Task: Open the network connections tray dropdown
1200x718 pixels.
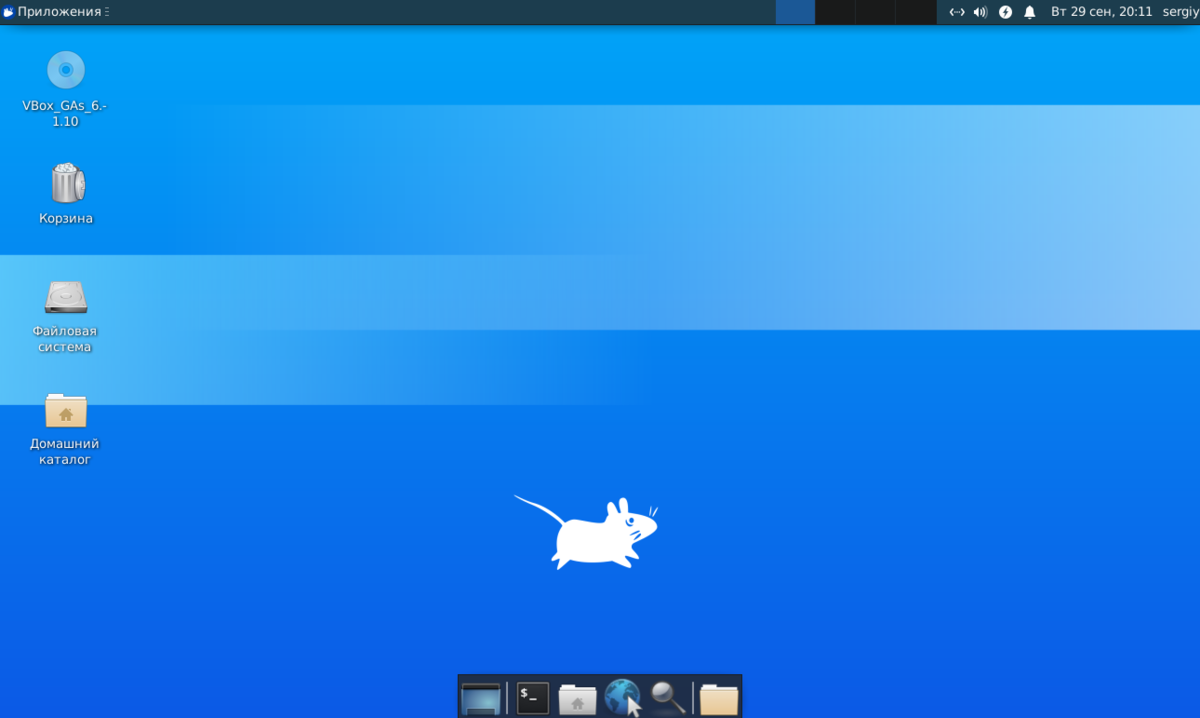Action: [957, 12]
